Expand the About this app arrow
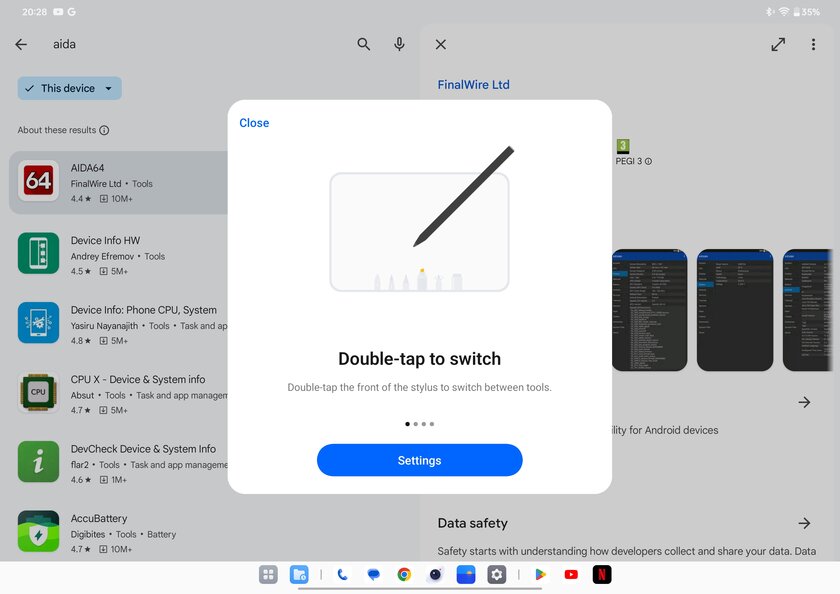 pyautogui.click(x=804, y=402)
